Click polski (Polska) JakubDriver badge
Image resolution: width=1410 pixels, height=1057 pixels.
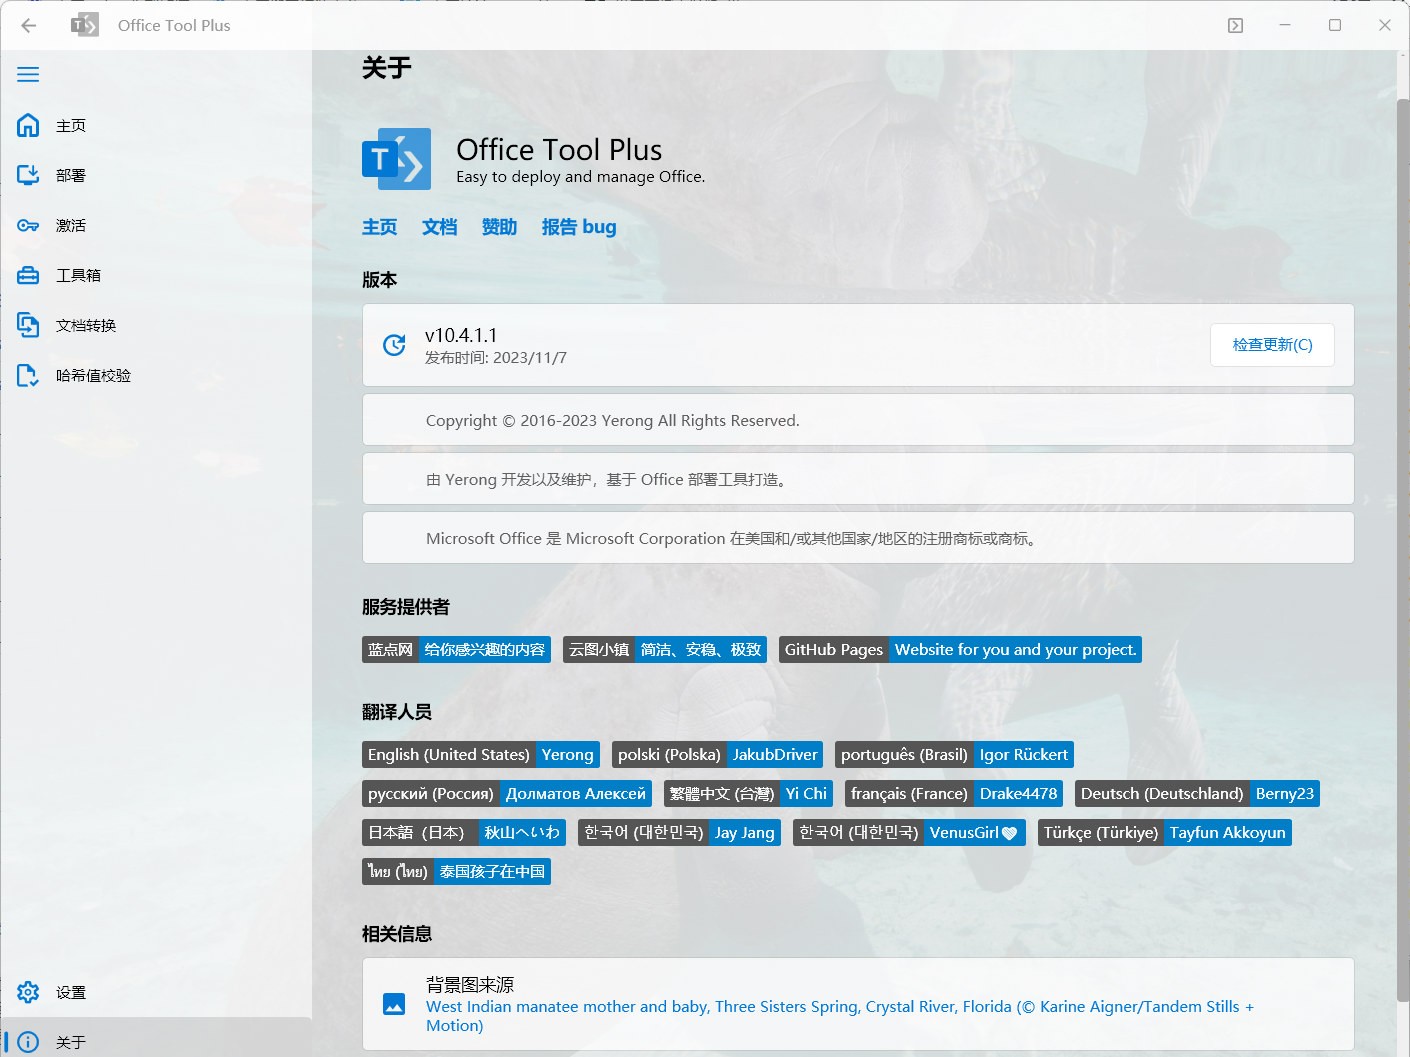(x=717, y=755)
